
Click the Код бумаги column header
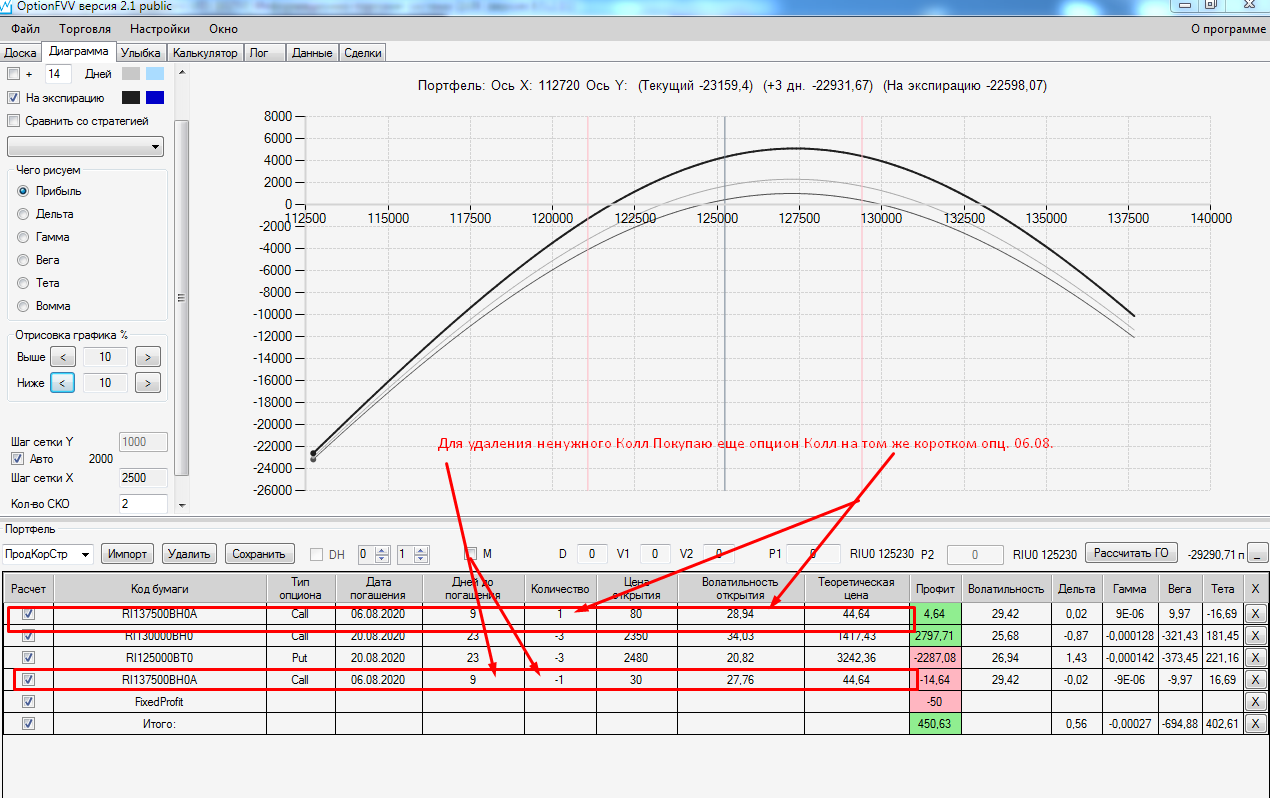tap(160, 589)
